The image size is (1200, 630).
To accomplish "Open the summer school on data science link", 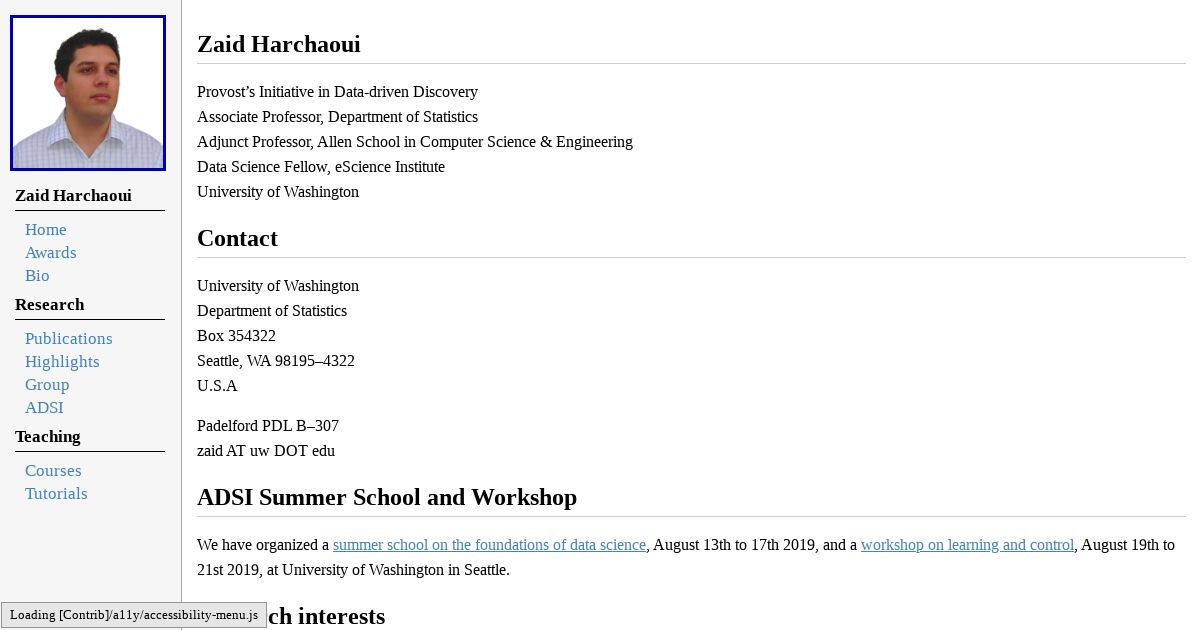I will (x=489, y=545).
